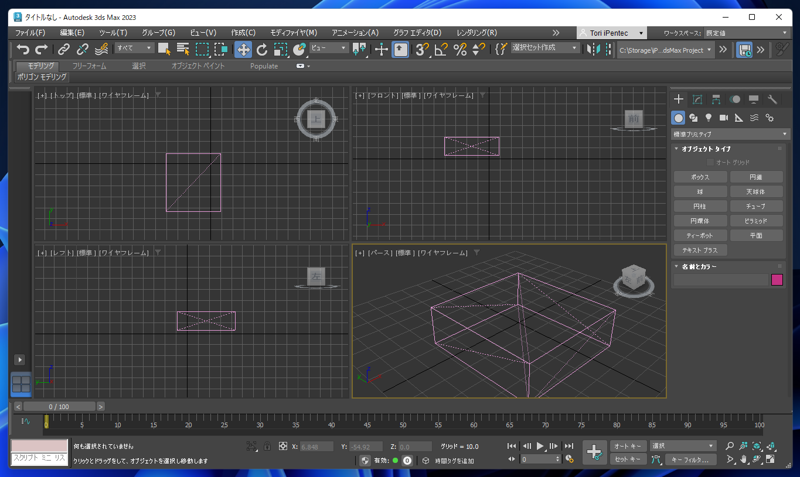Open the Hierarchy command panel tab
Viewport: 800px width, 477px height.
[x=716, y=99]
